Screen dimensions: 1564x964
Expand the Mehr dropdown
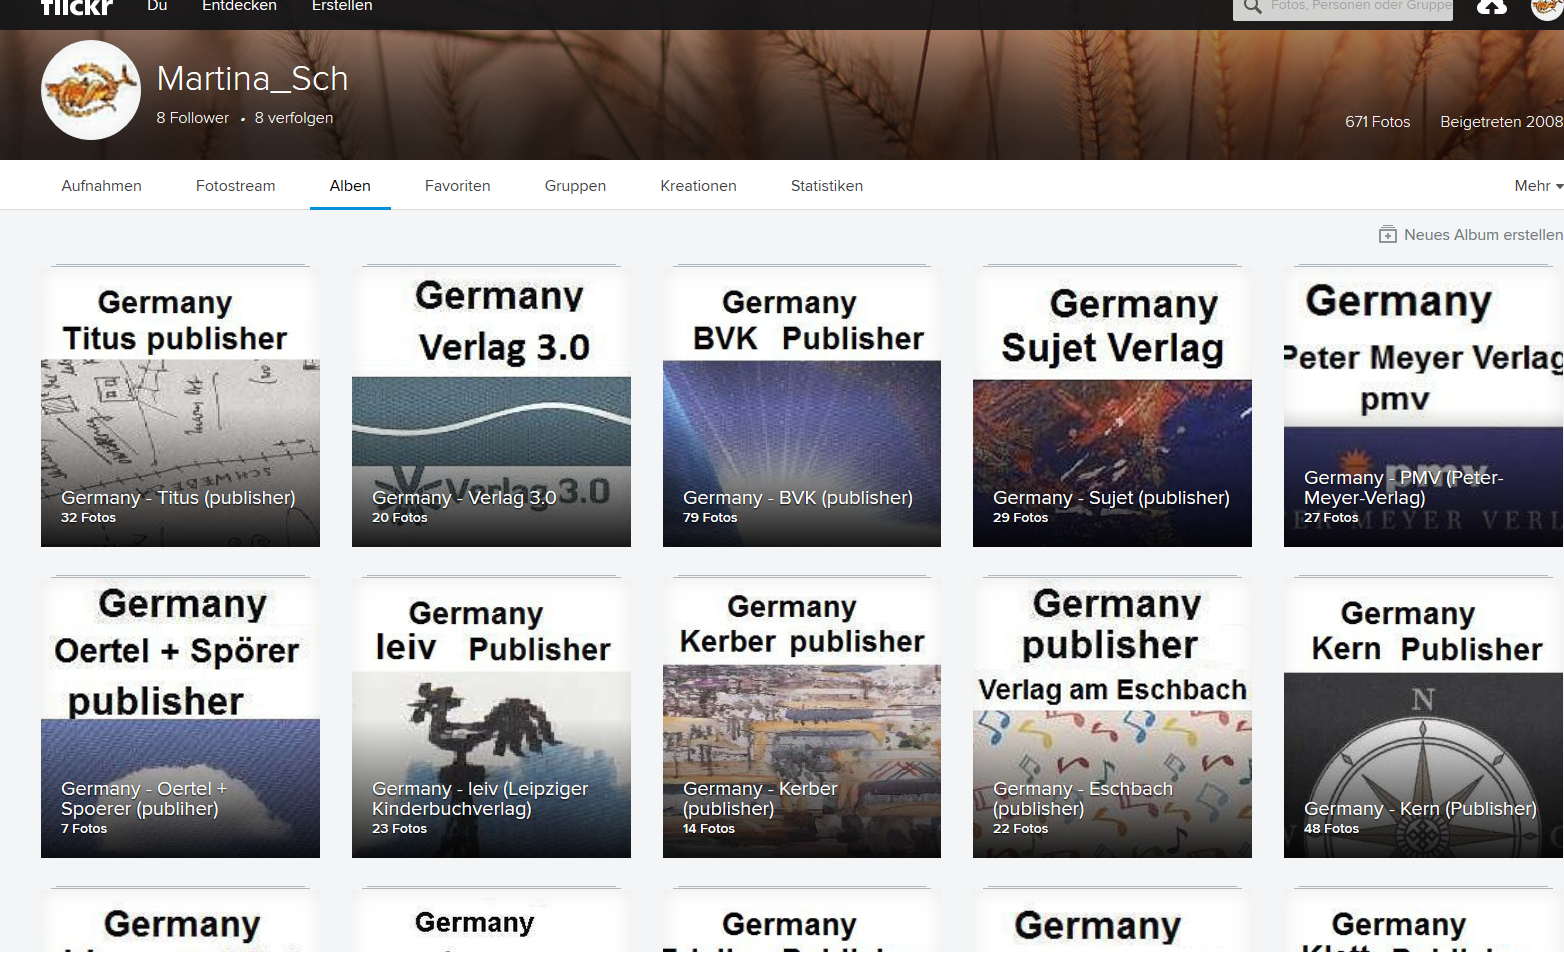coord(1538,186)
